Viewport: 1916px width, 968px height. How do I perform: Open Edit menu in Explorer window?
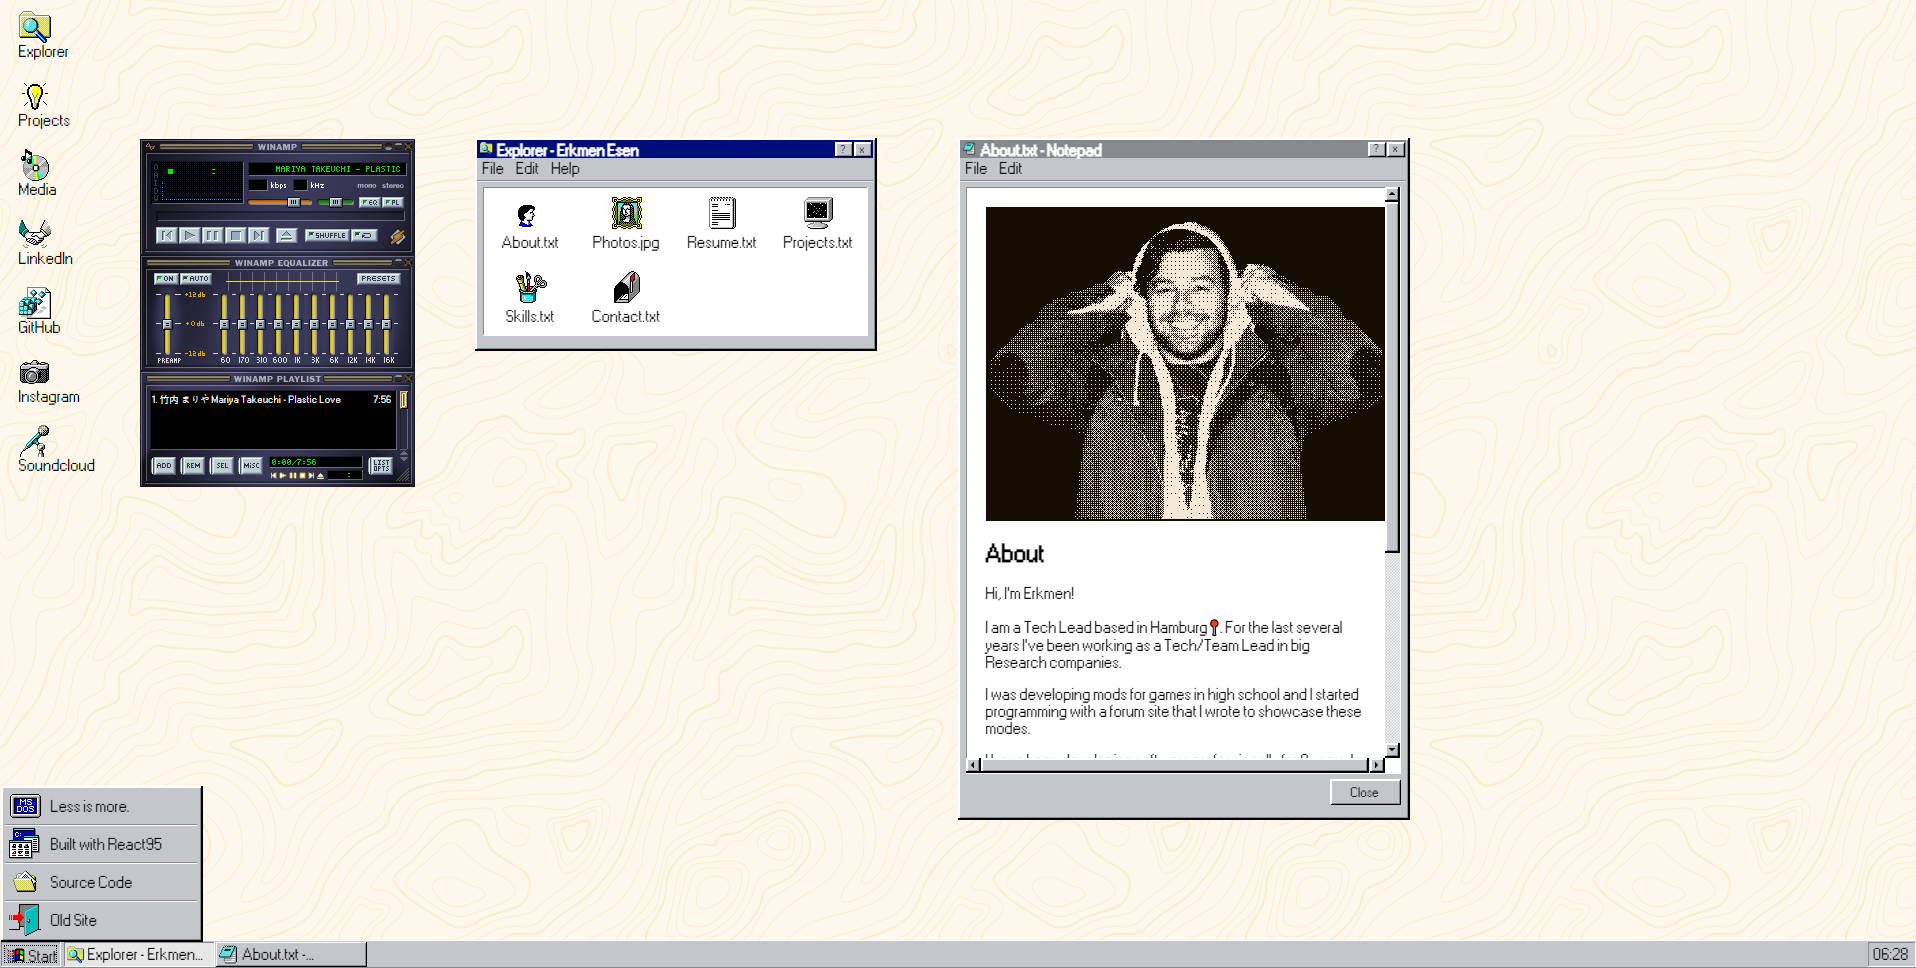527,169
